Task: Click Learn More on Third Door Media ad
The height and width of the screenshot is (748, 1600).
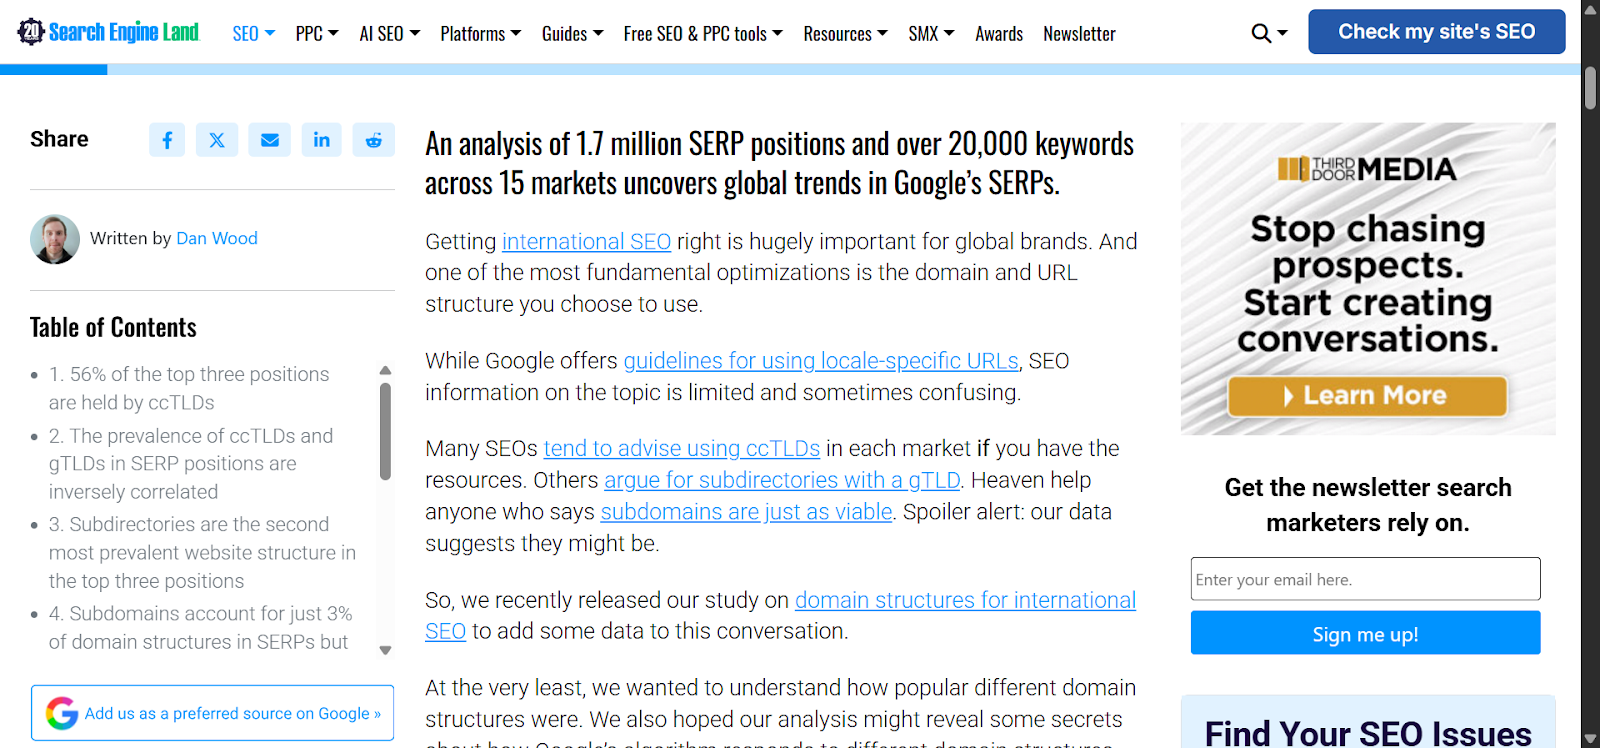Action: click(1367, 396)
